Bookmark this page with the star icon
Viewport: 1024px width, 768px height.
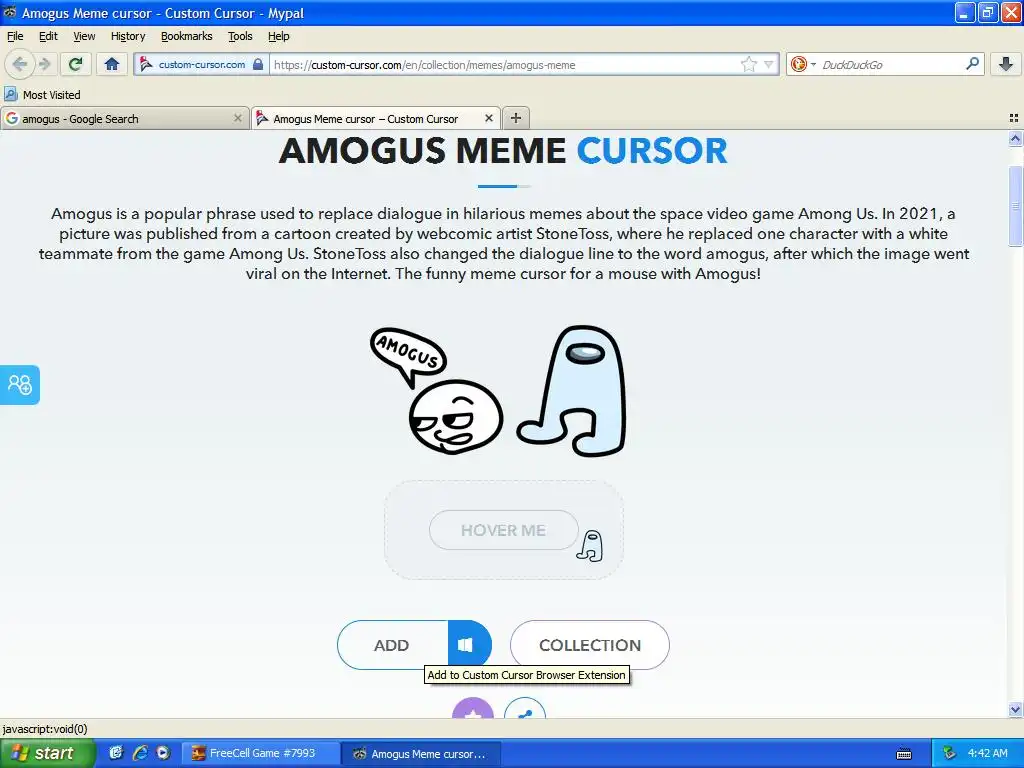coord(748,65)
